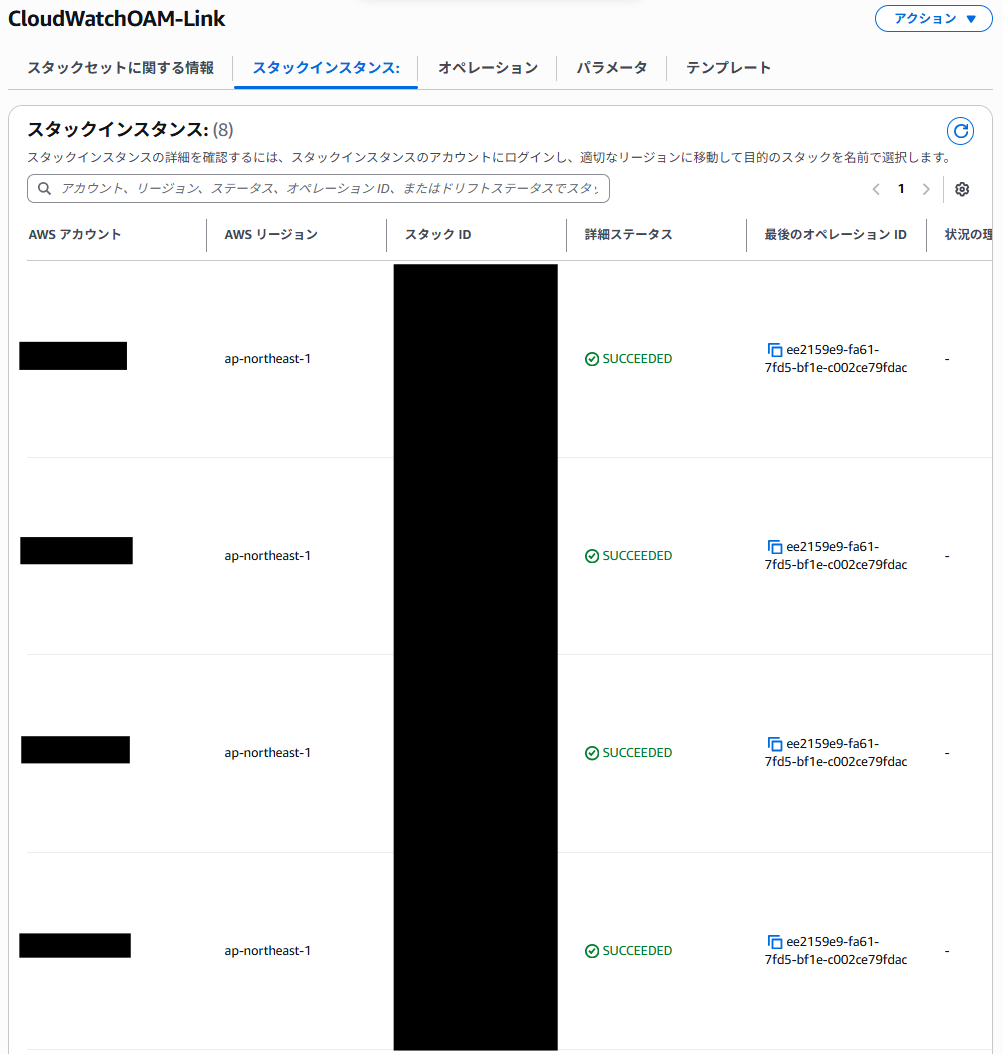The image size is (1003, 1054).
Task: Open the アクション dropdown menu
Action: point(932,18)
